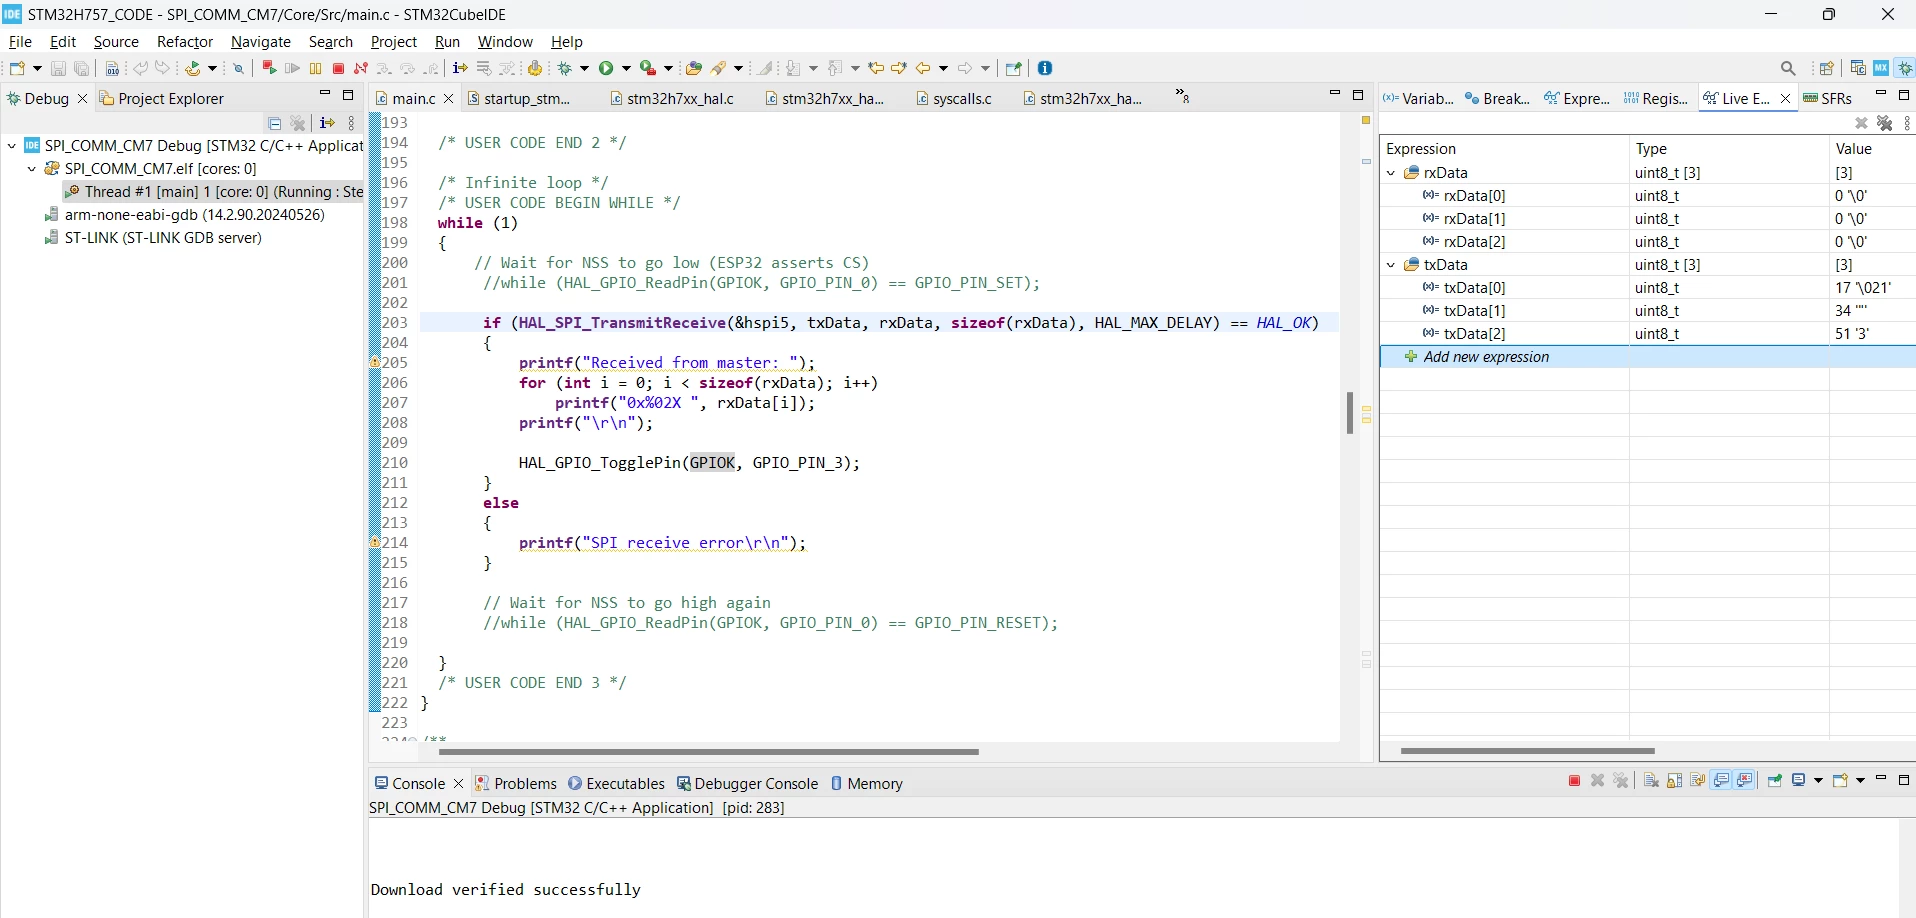Click Remove All Expressions double-X icon
This screenshot has height=918, width=1916.
click(1885, 123)
